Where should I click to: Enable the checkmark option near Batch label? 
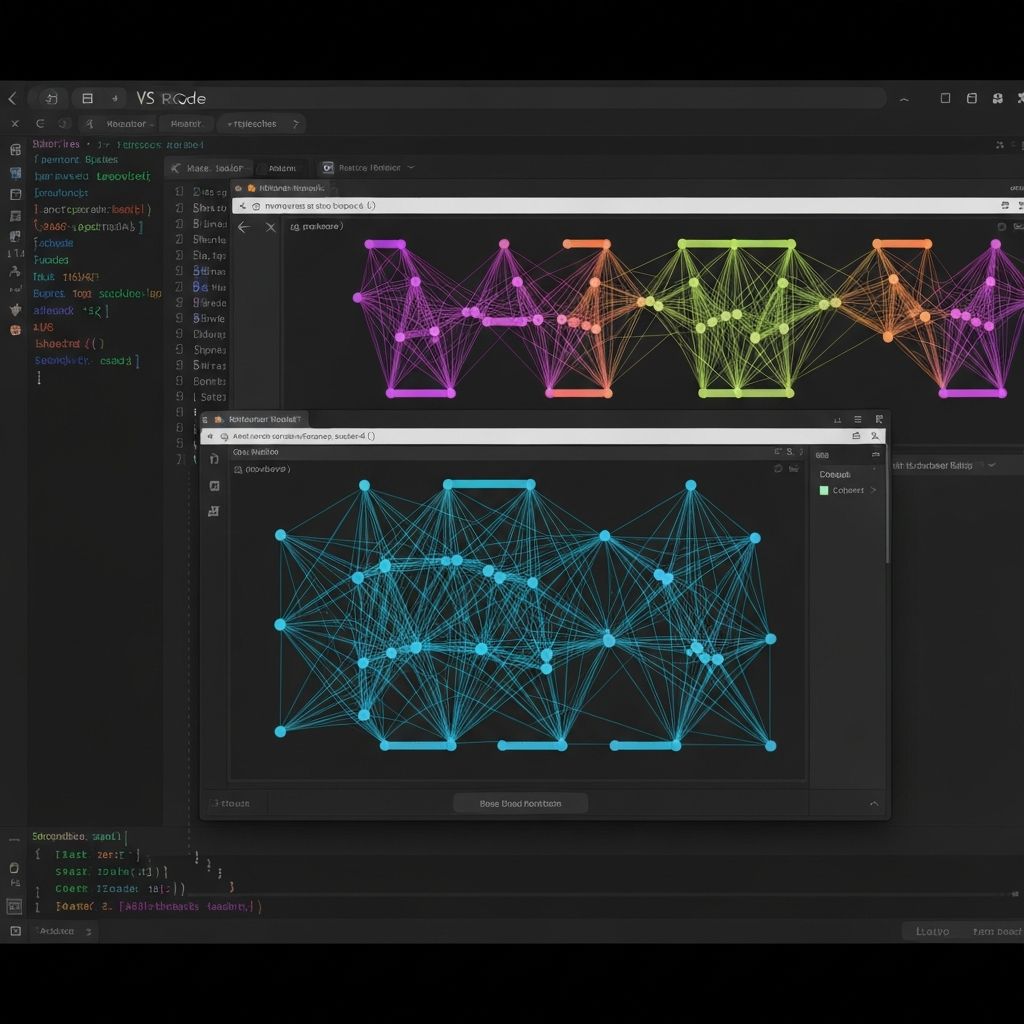tap(991, 465)
